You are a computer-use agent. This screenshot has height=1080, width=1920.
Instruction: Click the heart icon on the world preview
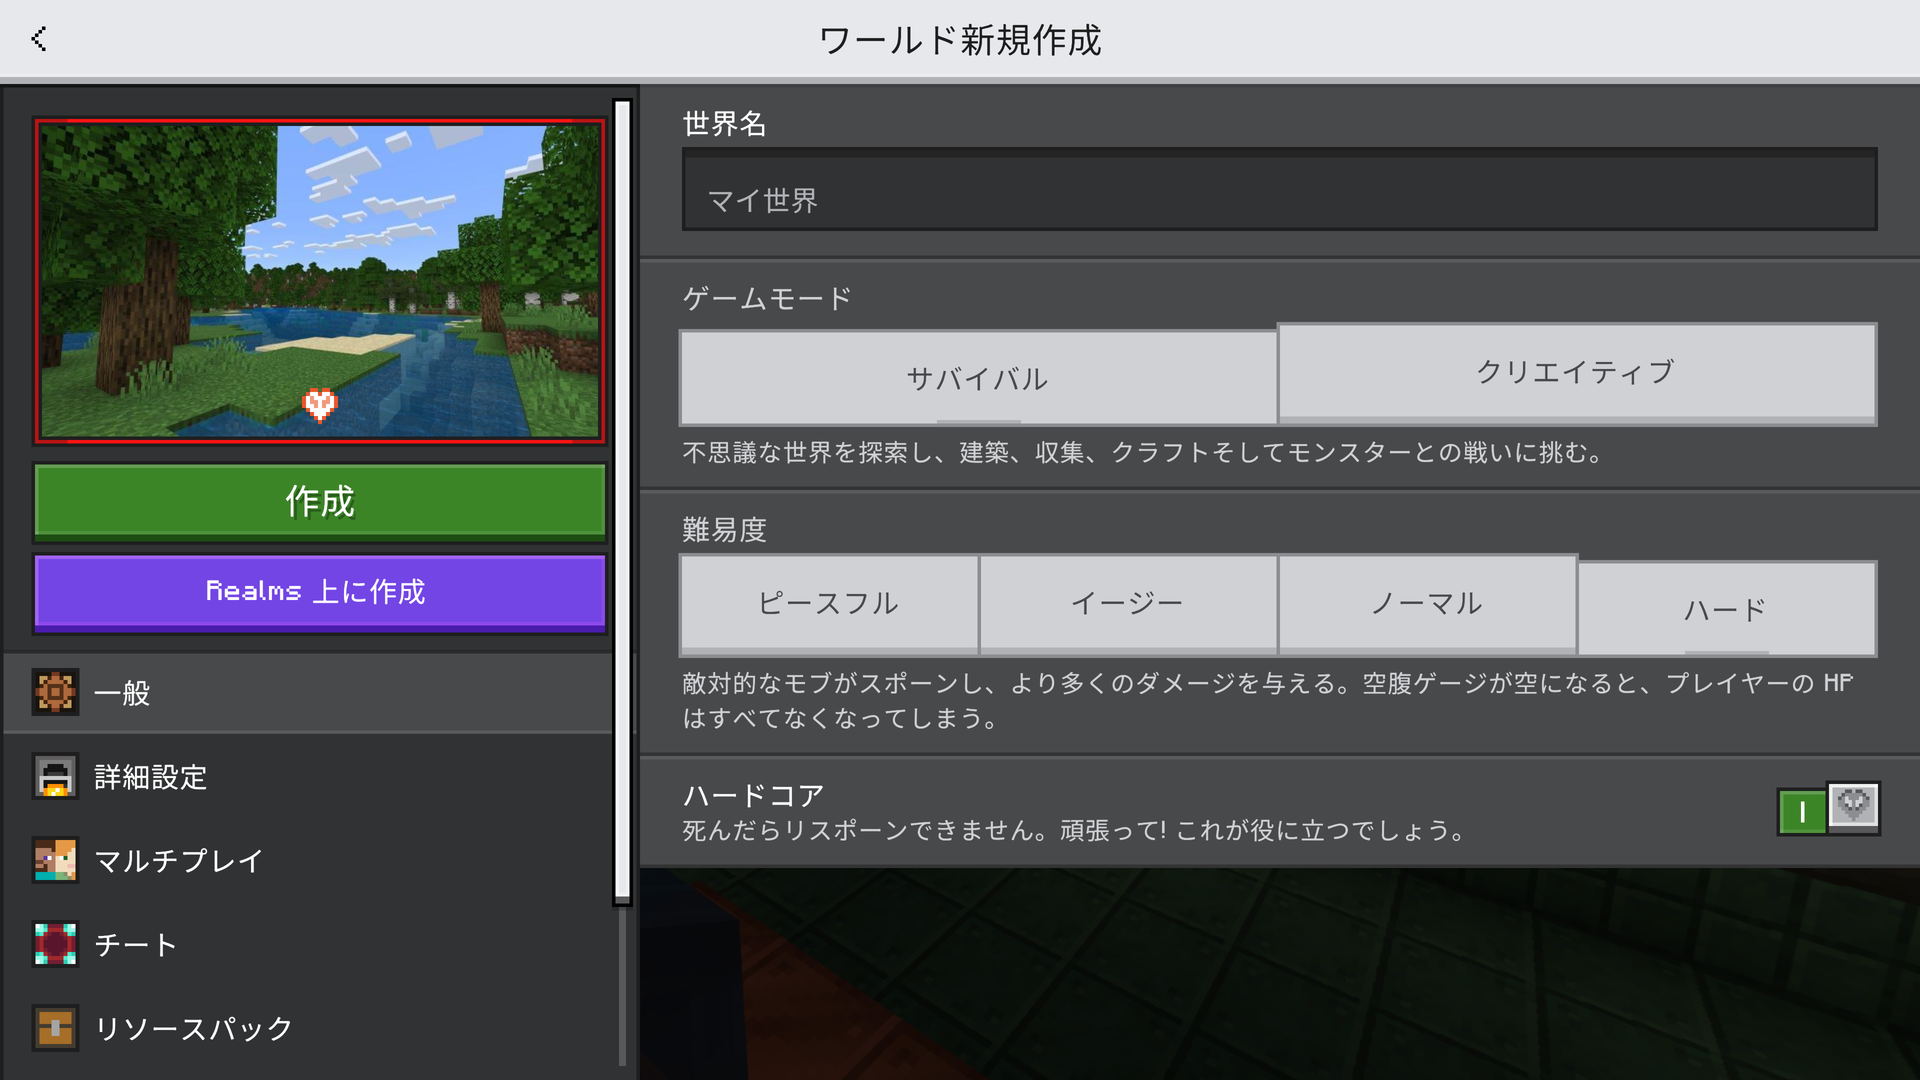(x=319, y=404)
